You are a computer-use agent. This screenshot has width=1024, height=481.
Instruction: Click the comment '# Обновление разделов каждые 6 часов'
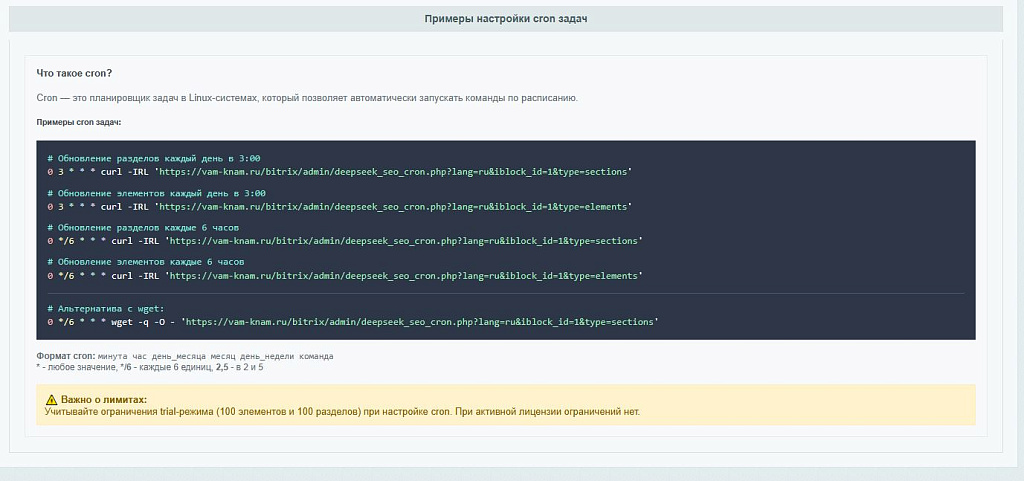click(142, 228)
